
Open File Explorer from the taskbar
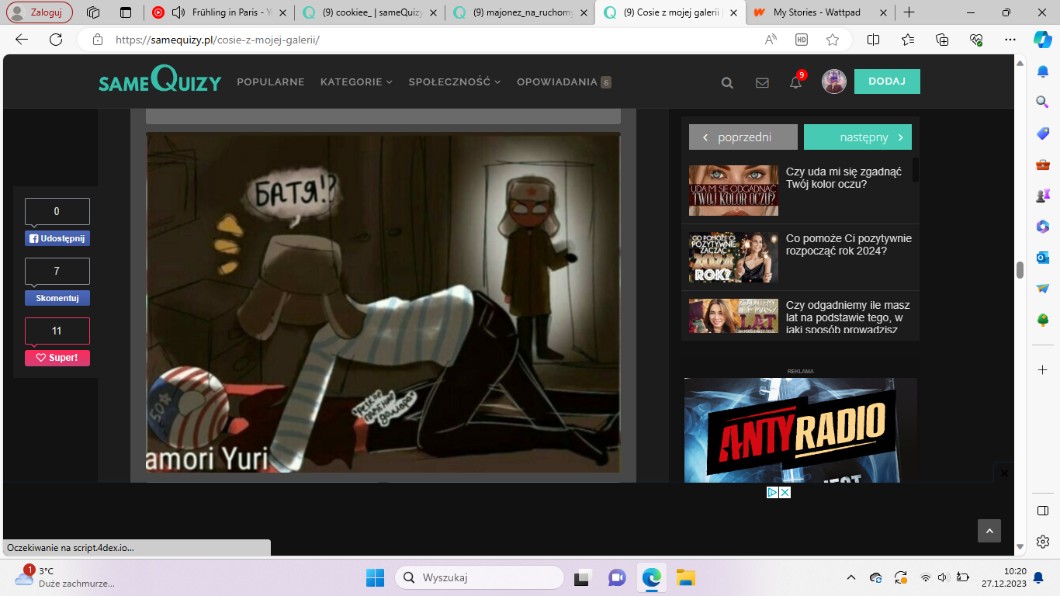685,578
